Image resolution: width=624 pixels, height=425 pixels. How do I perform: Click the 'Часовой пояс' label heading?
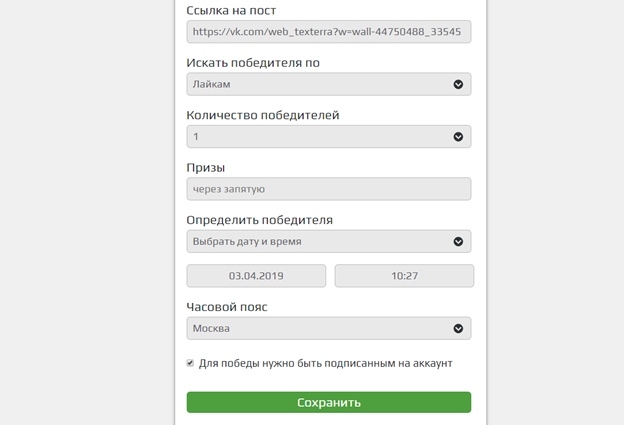click(x=227, y=307)
